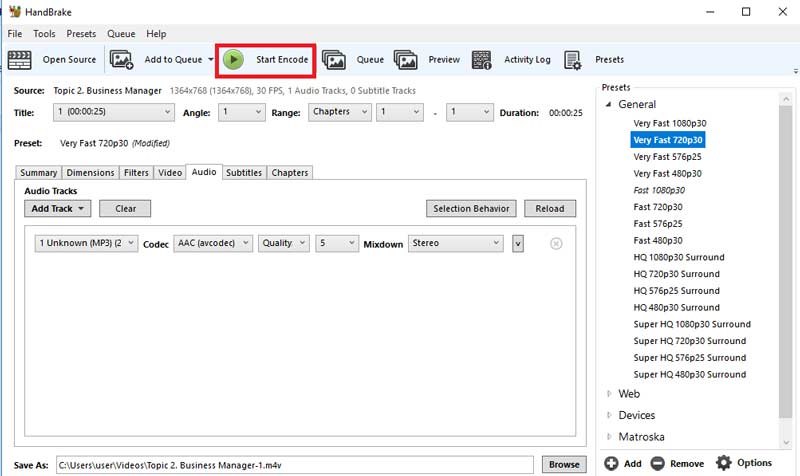Select the Super HQ 1080p30 Surround preset
The image size is (800, 476).
692,324
